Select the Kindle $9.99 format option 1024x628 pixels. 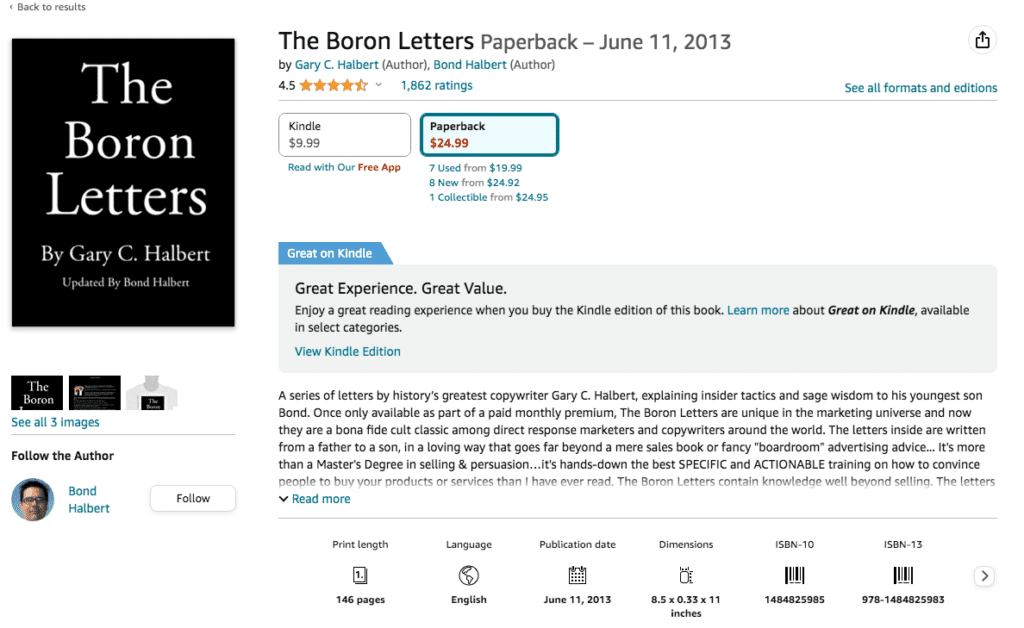point(344,134)
